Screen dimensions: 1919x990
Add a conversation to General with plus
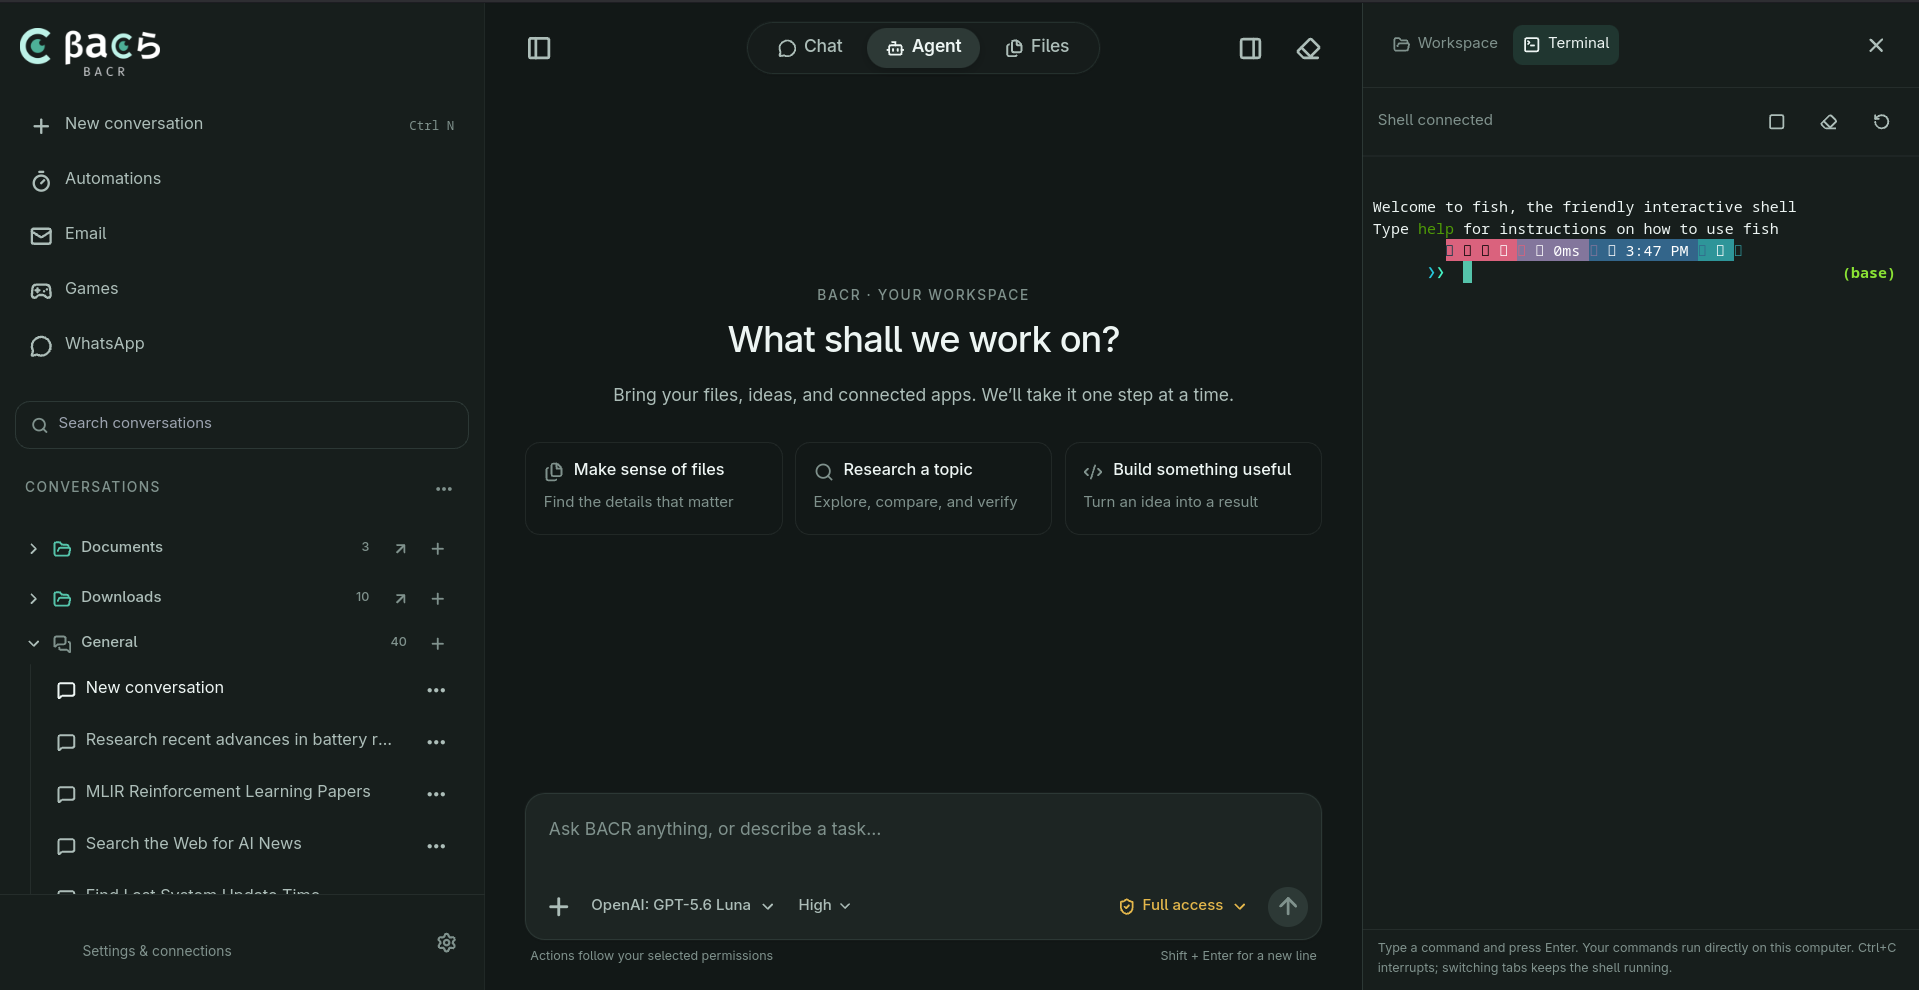437,643
